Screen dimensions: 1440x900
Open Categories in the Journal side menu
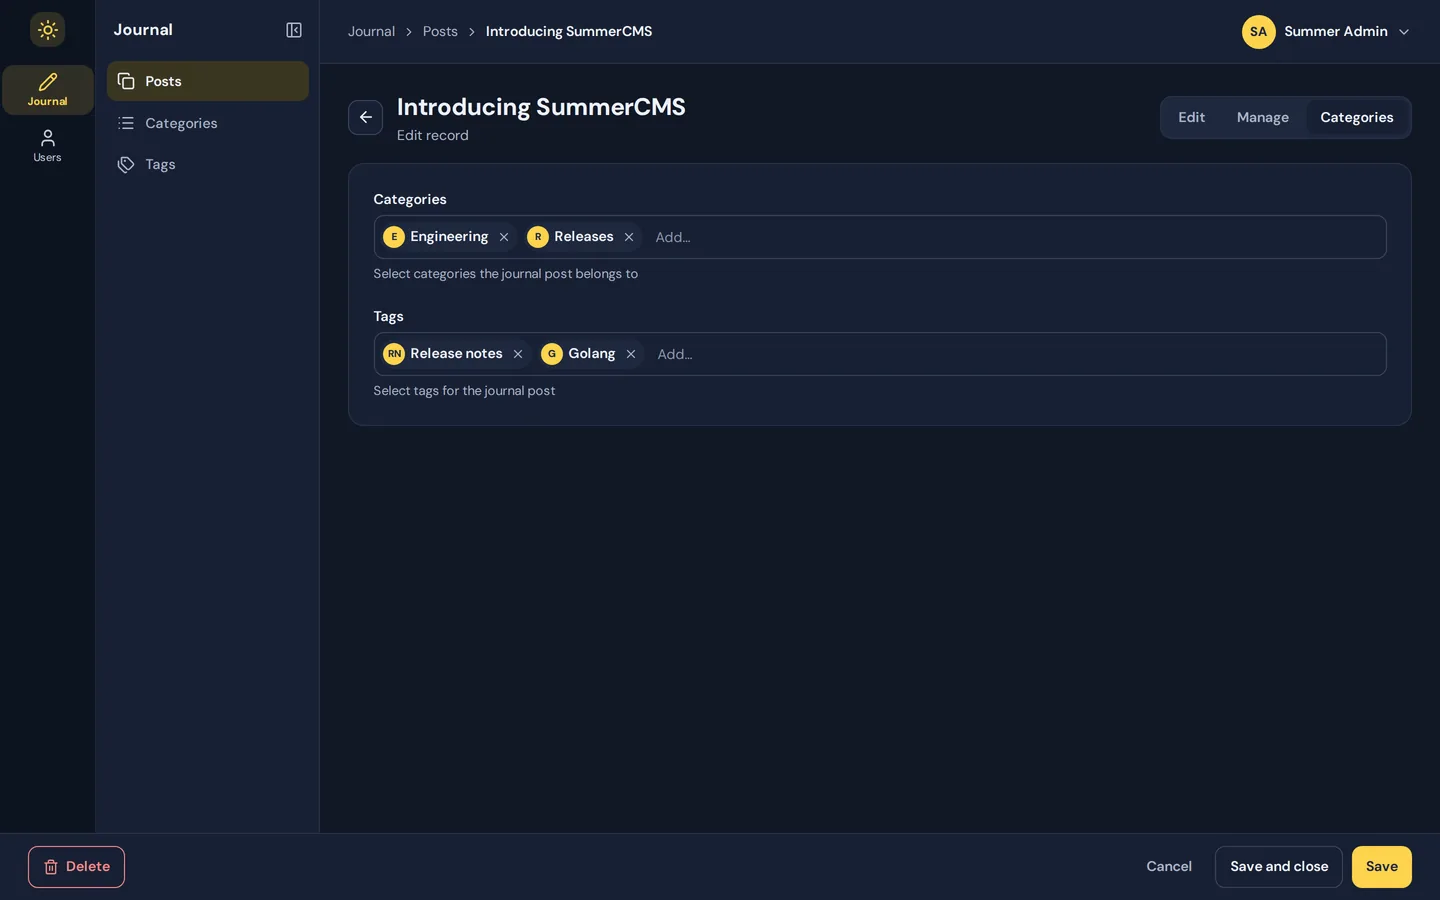pyautogui.click(x=208, y=123)
